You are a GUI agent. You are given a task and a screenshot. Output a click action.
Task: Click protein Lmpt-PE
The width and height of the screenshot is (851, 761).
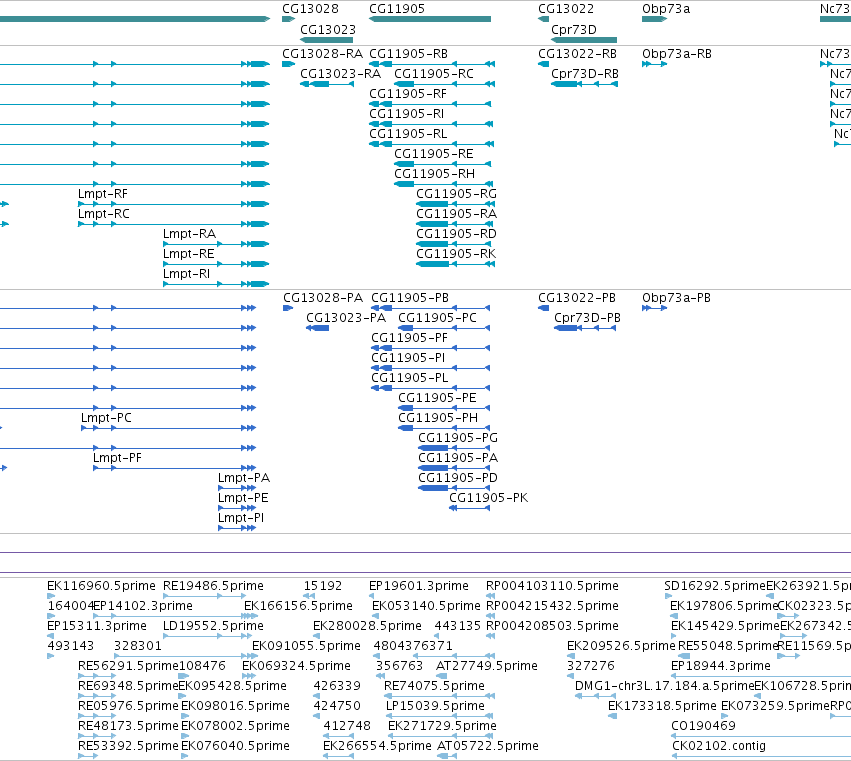[x=243, y=498]
